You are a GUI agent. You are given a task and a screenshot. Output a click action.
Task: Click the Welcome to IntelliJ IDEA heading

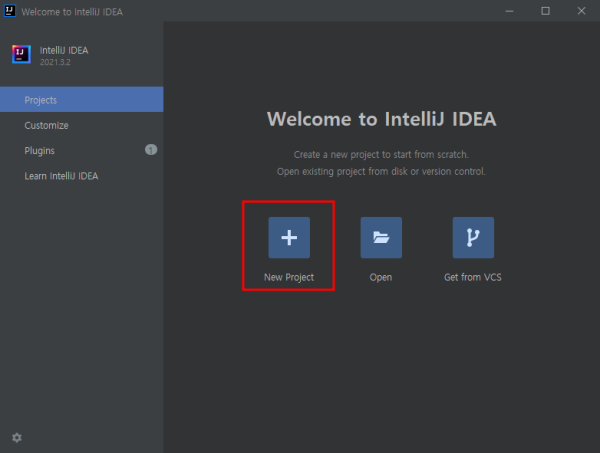pos(382,119)
